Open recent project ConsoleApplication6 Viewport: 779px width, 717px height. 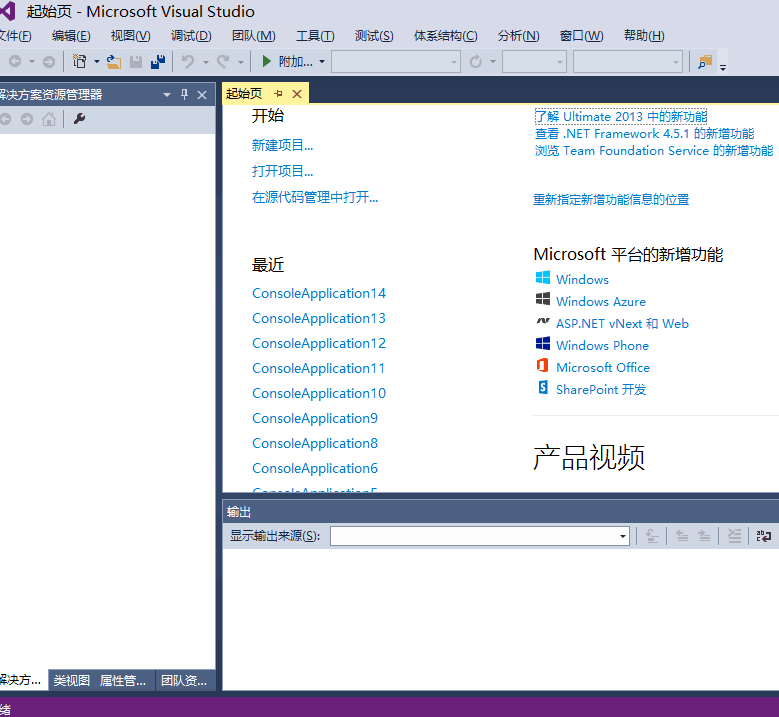point(315,468)
